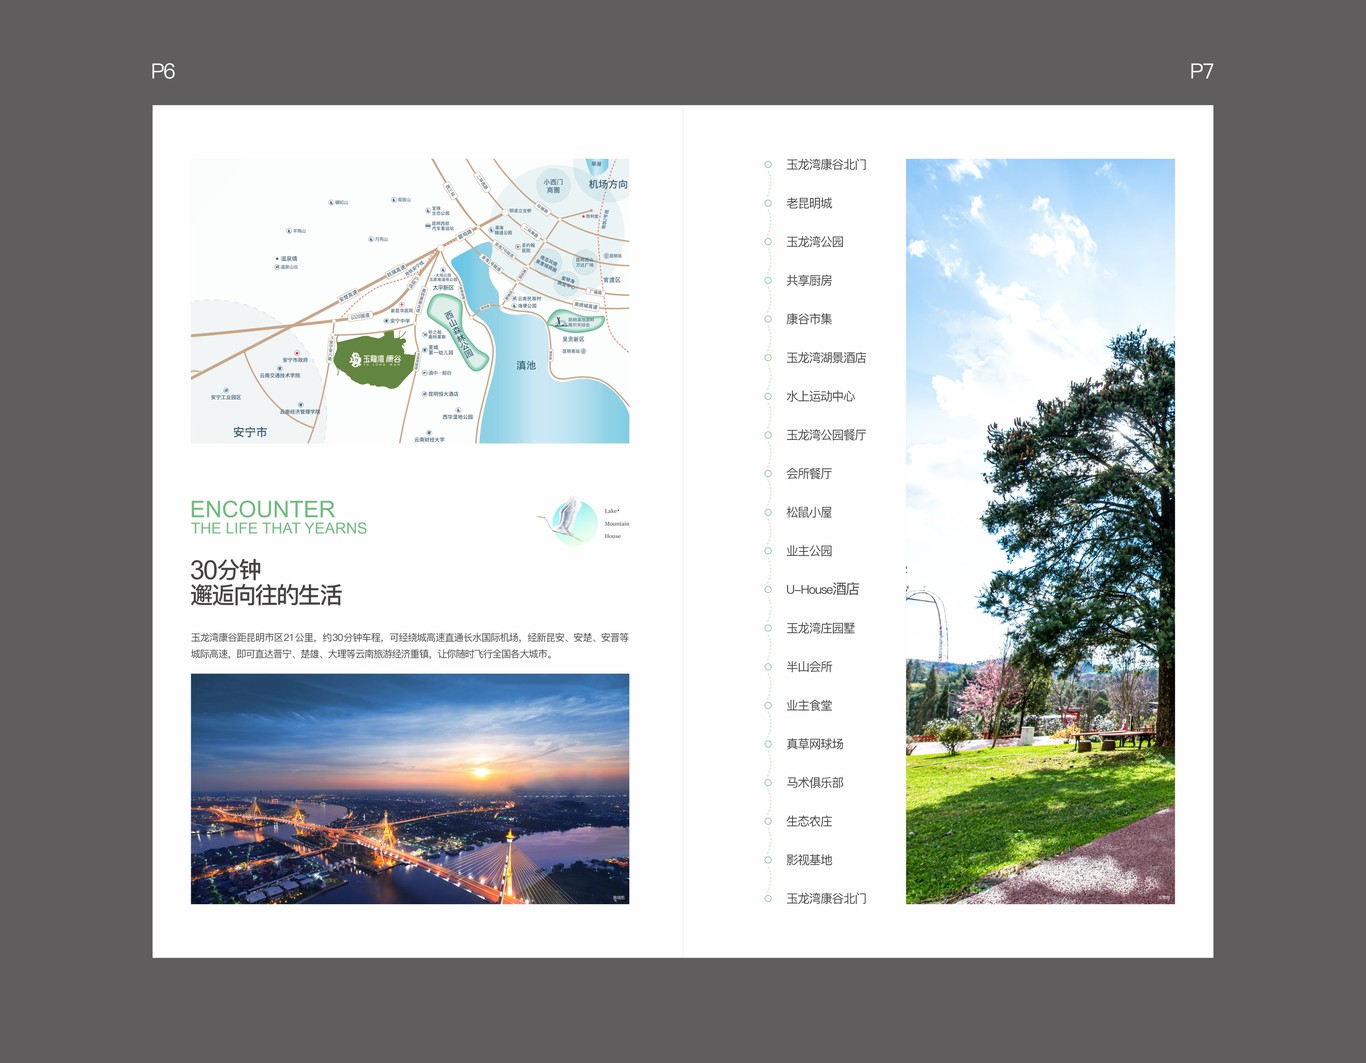Click 玉龙湾康谷北门 just below 影视基地
1366x1063 pixels.
(826, 899)
